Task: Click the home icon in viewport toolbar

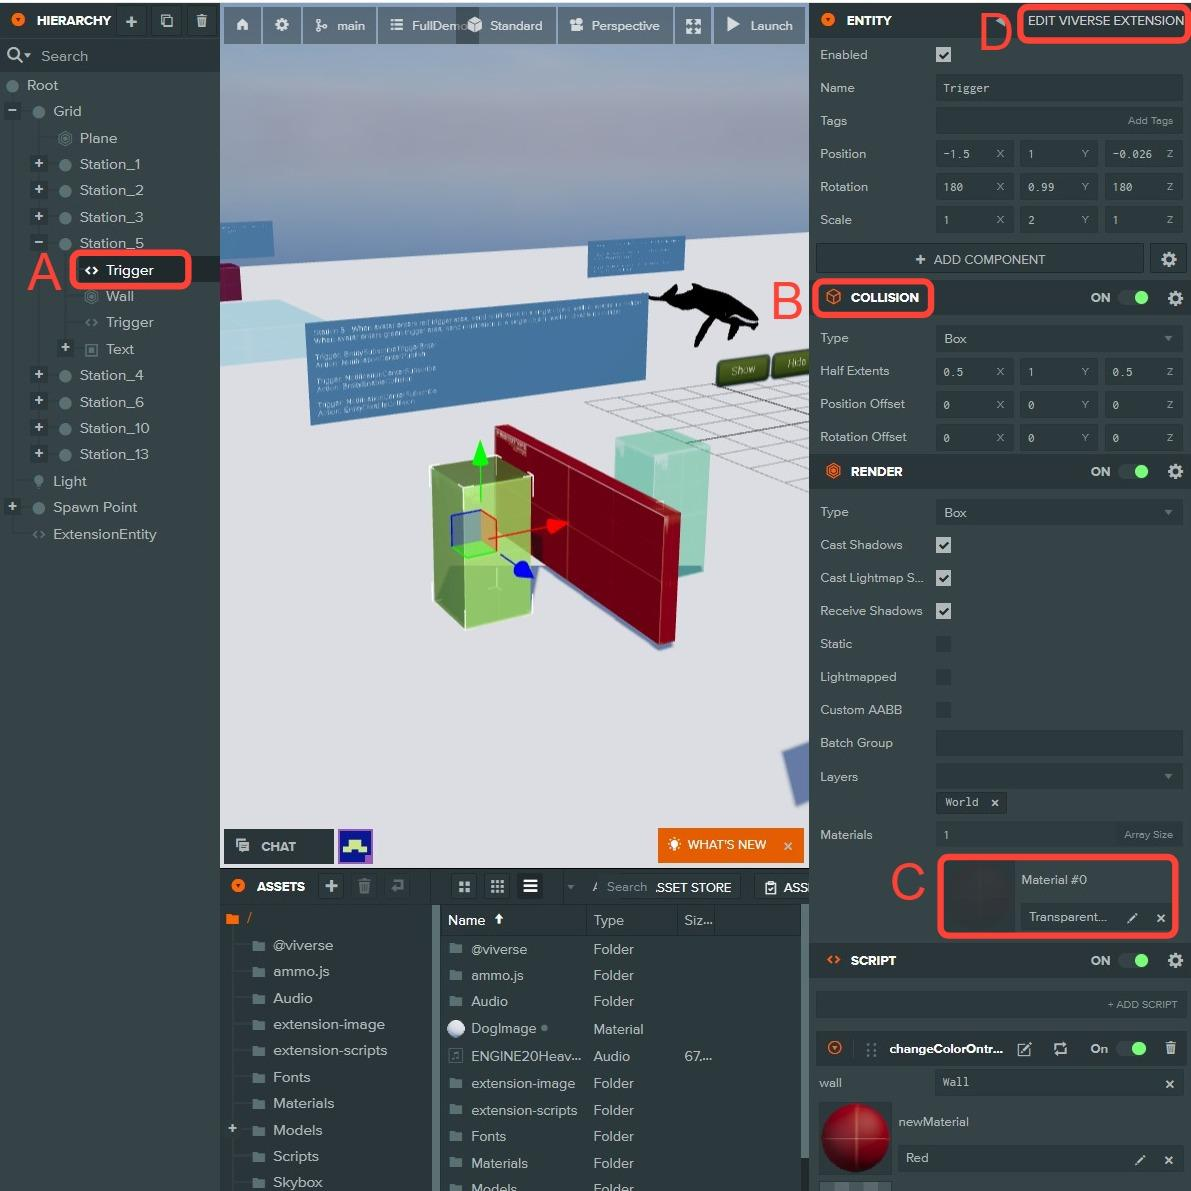Action: tap(242, 25)
